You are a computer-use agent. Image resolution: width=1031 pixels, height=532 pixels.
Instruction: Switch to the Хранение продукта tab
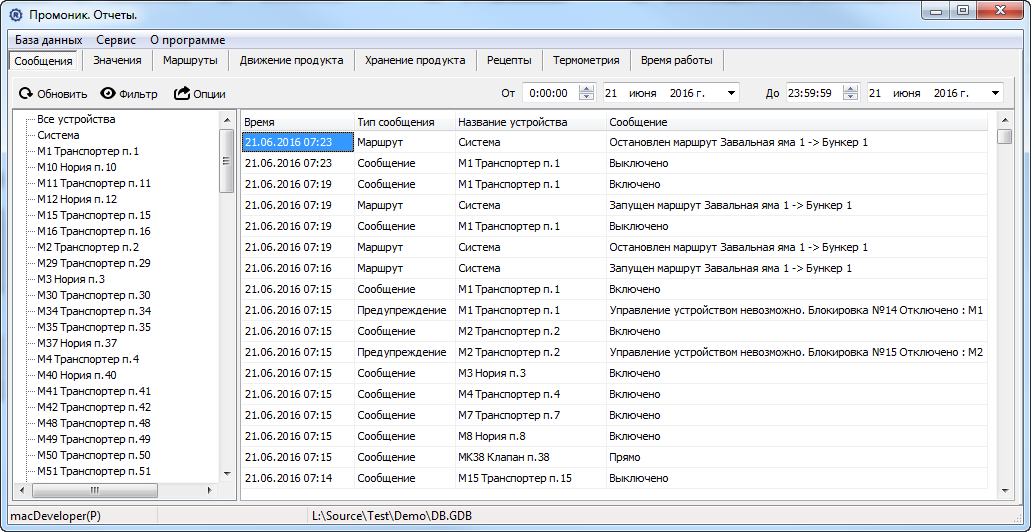415,60
